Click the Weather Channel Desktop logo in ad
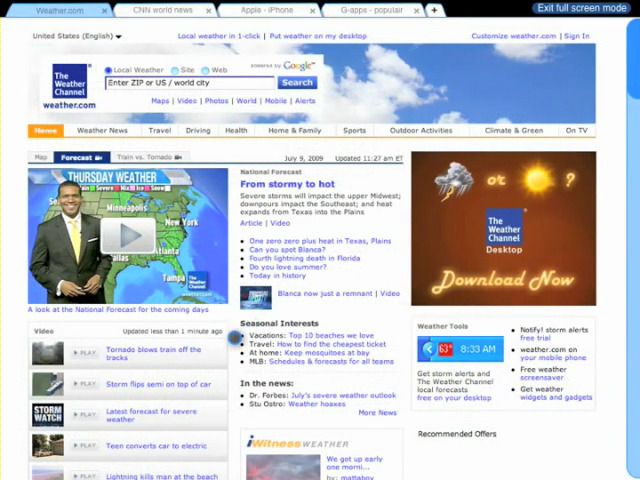The width and height of the screenshot is (640, 480). pyautogui.click(x=504, y=227)
